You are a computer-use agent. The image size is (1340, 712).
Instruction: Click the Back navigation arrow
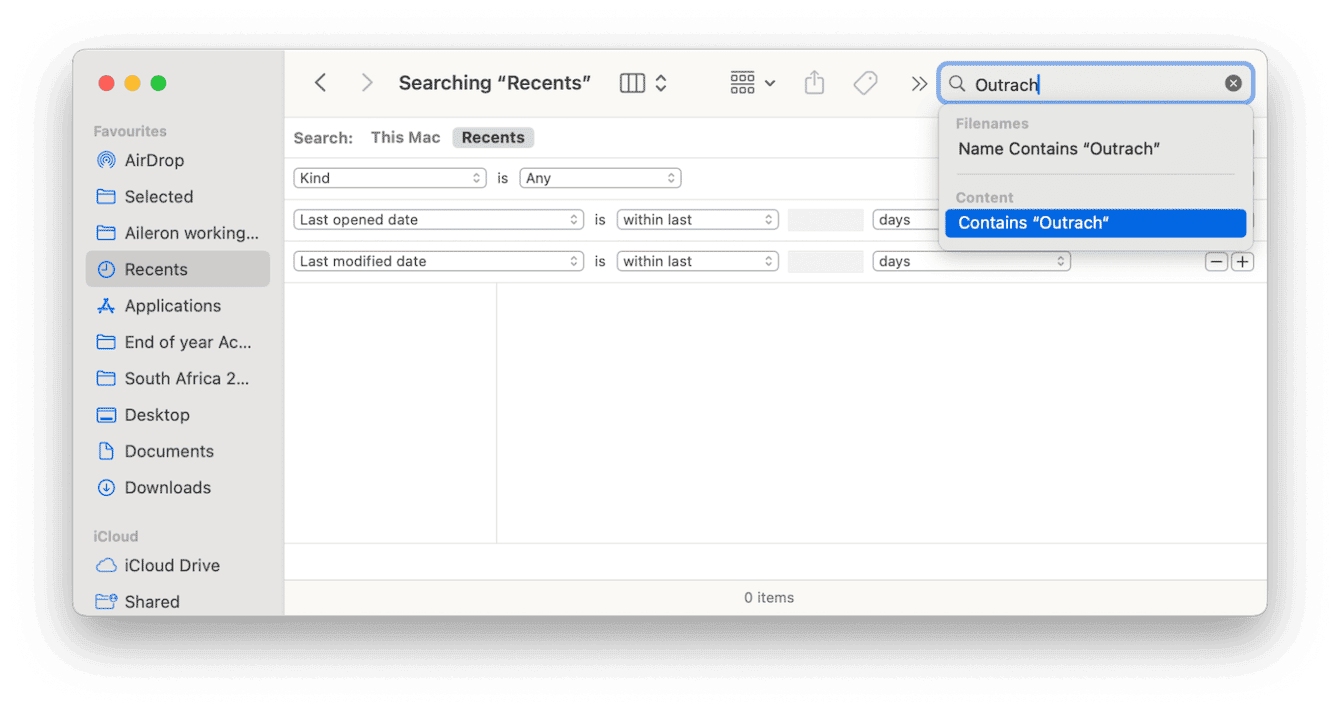pos(319,82)
